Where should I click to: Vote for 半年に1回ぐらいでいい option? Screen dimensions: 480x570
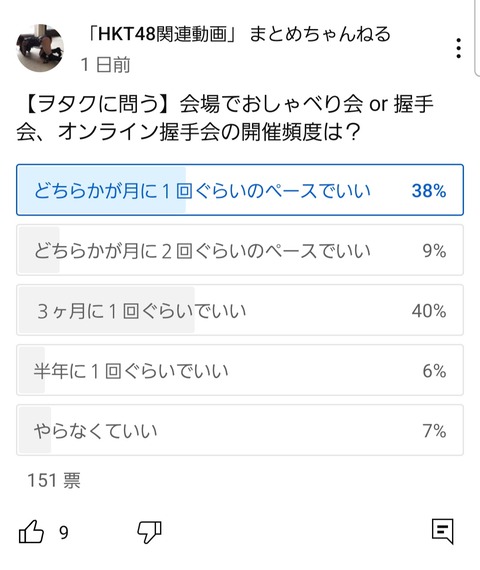coord(240,370)
